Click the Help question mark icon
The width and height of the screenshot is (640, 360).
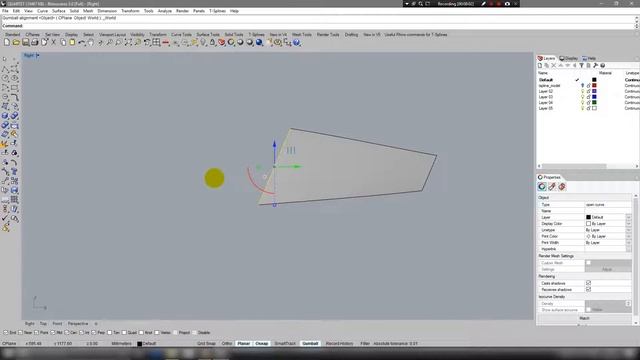coord(297,42)
